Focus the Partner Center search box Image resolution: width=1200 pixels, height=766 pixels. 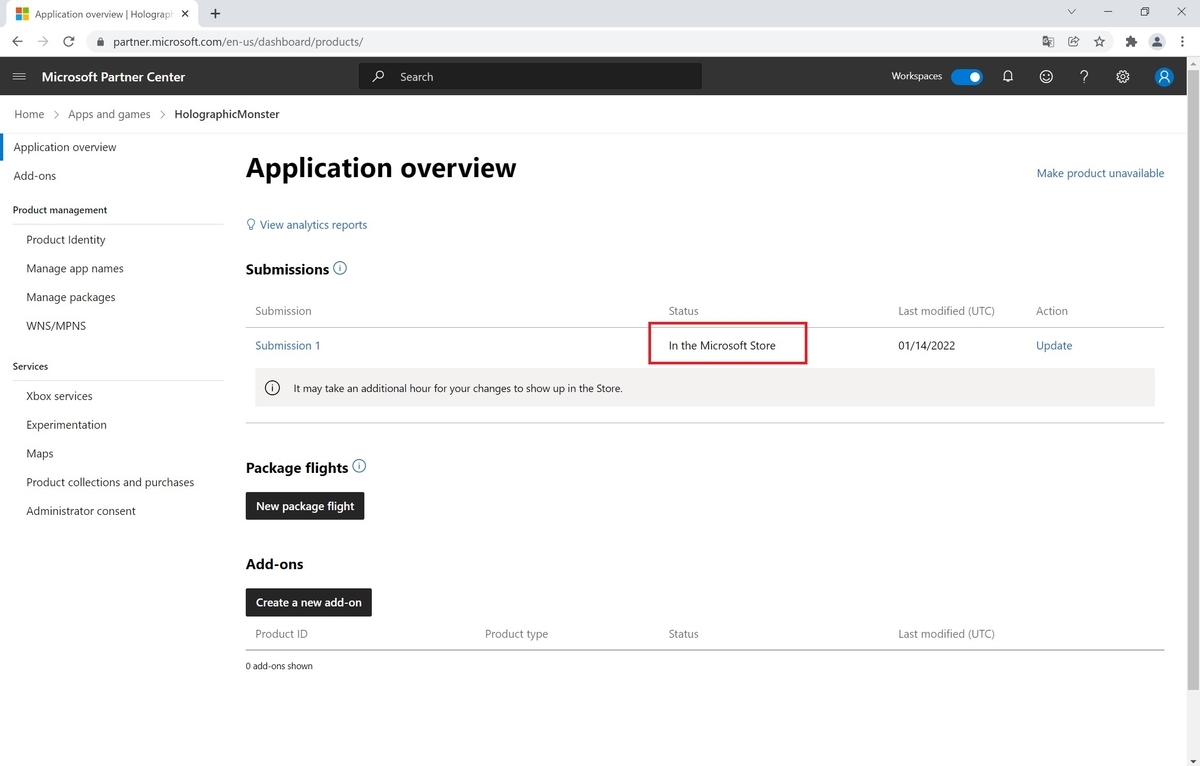(530, 76)
